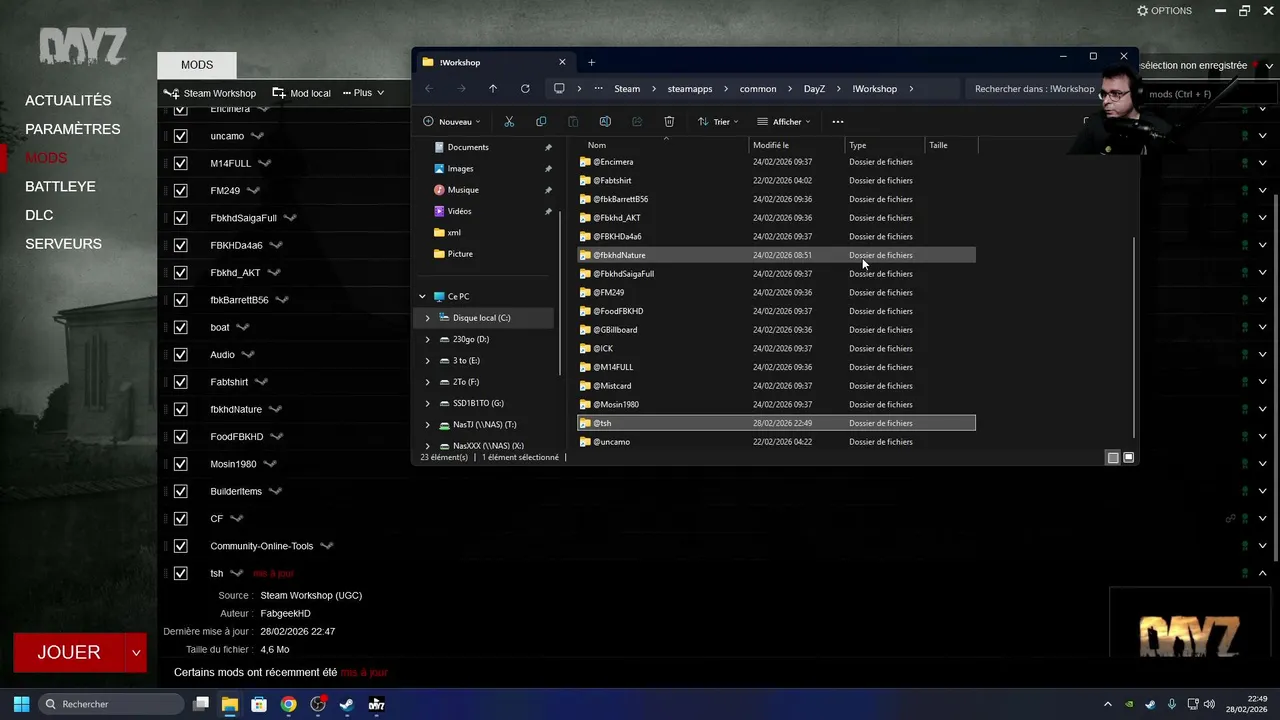Disable the FbkhdSaigaFull mod checkbox
The height and width of the screenshot is (720, 1280).
click(x=181, y=218)
